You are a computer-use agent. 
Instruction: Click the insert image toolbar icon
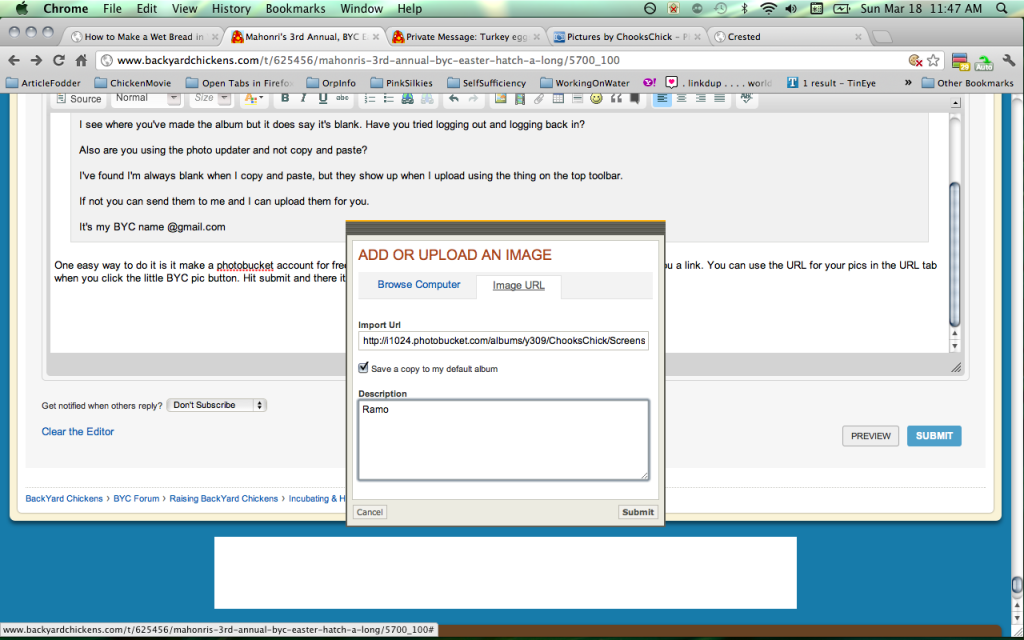501,99
